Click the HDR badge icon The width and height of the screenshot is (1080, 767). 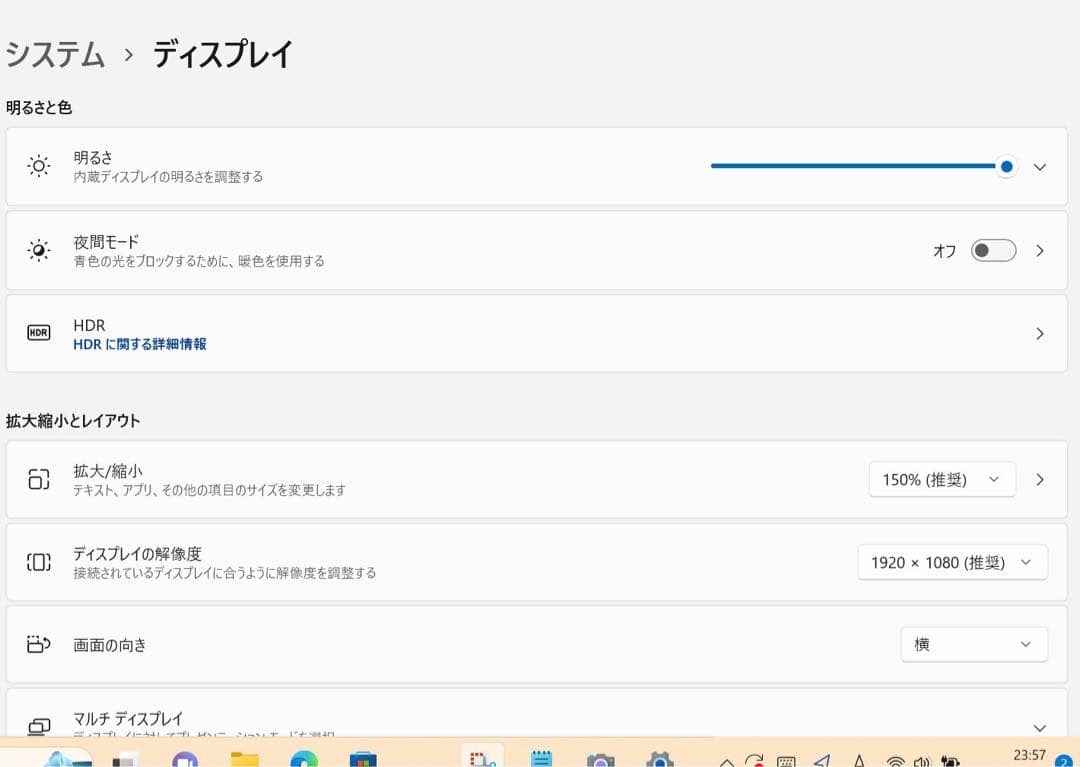[38, 333]
